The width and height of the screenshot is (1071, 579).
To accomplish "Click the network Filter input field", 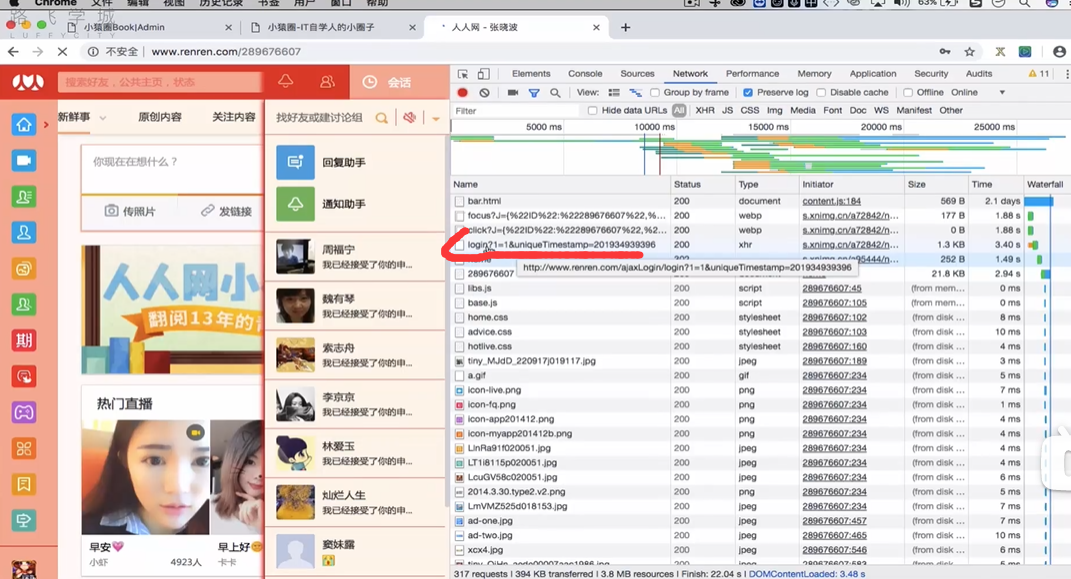I will point(515,111).
